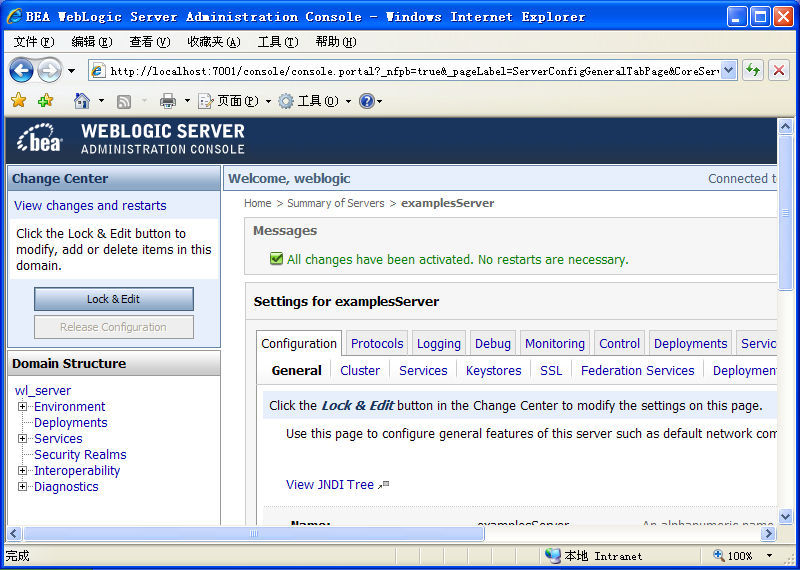Expand the Environment tree node
The image size is (800, 570).
tap(23, 407)
